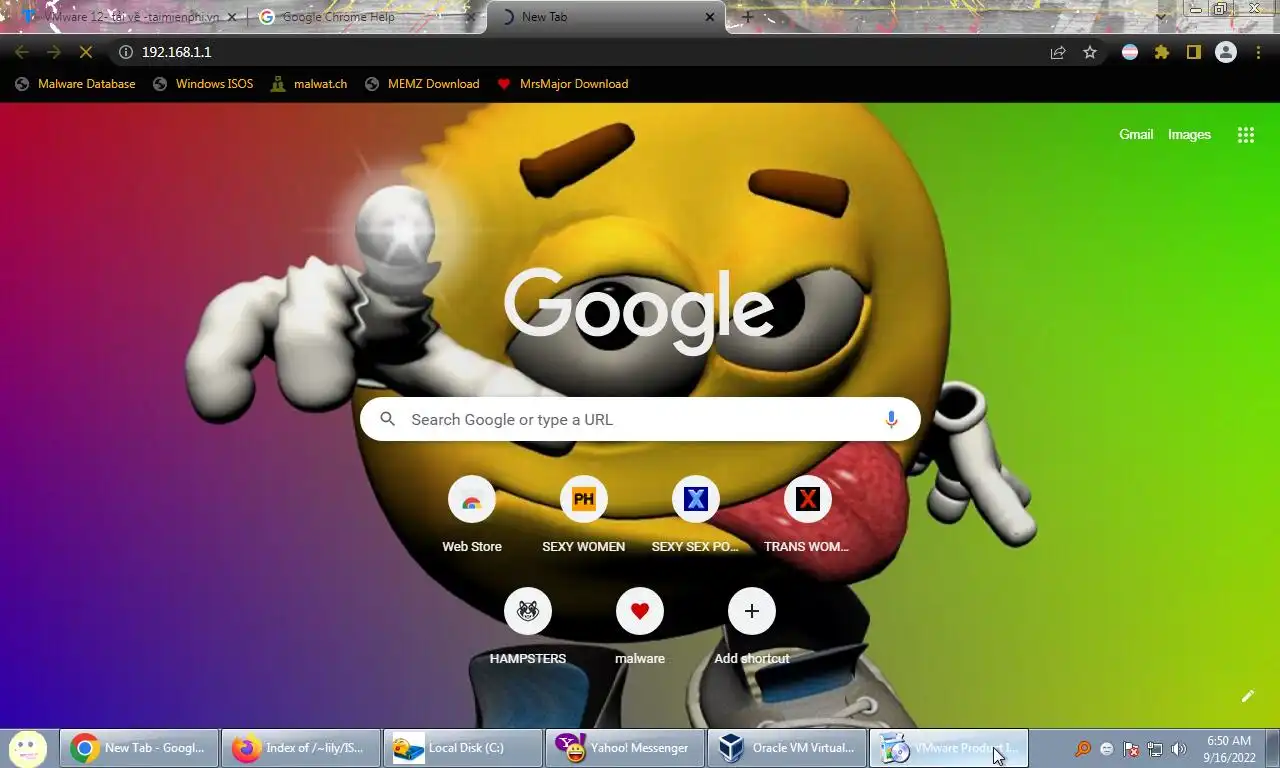This screenshot has width=1280, height=768.
Task: Open the network tray icon
Action: click(1155, 749)
